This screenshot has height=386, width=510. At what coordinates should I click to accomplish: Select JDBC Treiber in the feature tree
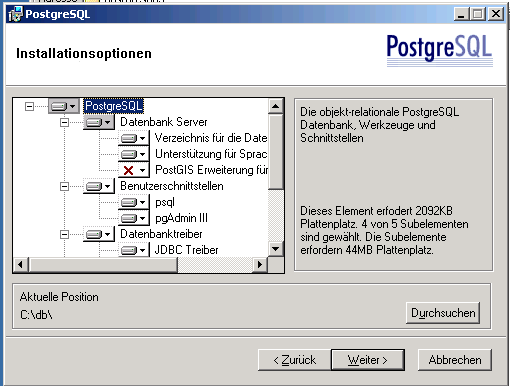(186, 250)
